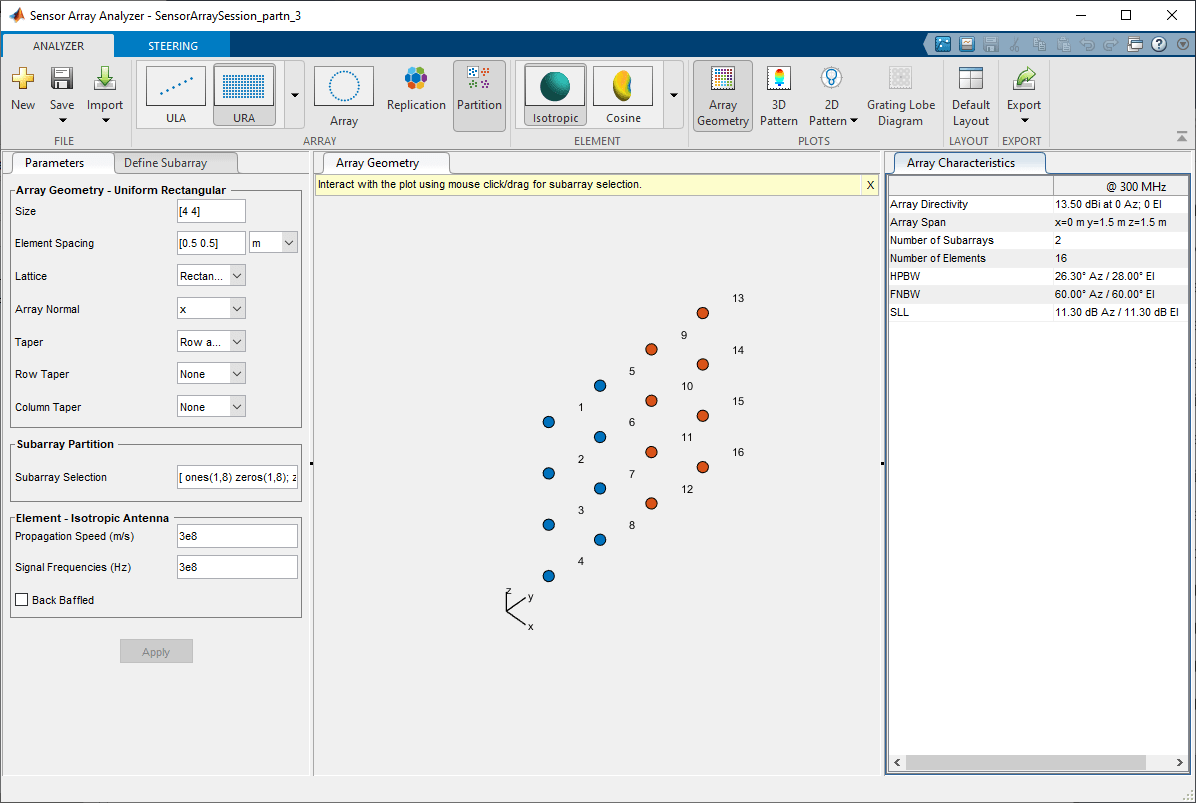Click the plot browser quick-access icon
Image resolution: width=1196 pixels, height=803 pixels.
(x=943, y=44)
